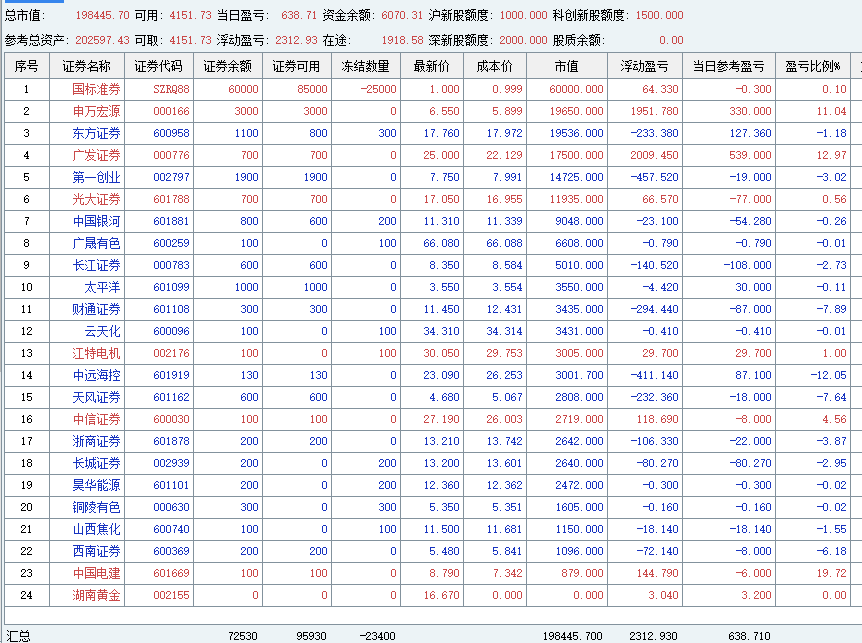
Task: Select the 广发证券 stock name
Action: pos(96,156)
